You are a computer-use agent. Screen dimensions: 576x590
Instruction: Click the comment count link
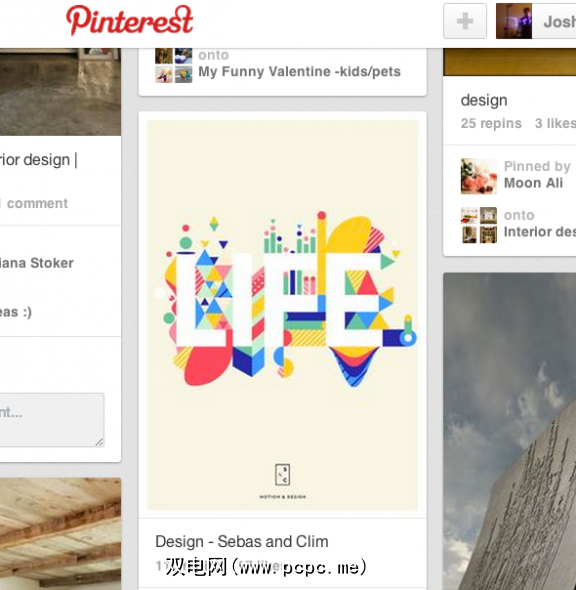(34, 203)
